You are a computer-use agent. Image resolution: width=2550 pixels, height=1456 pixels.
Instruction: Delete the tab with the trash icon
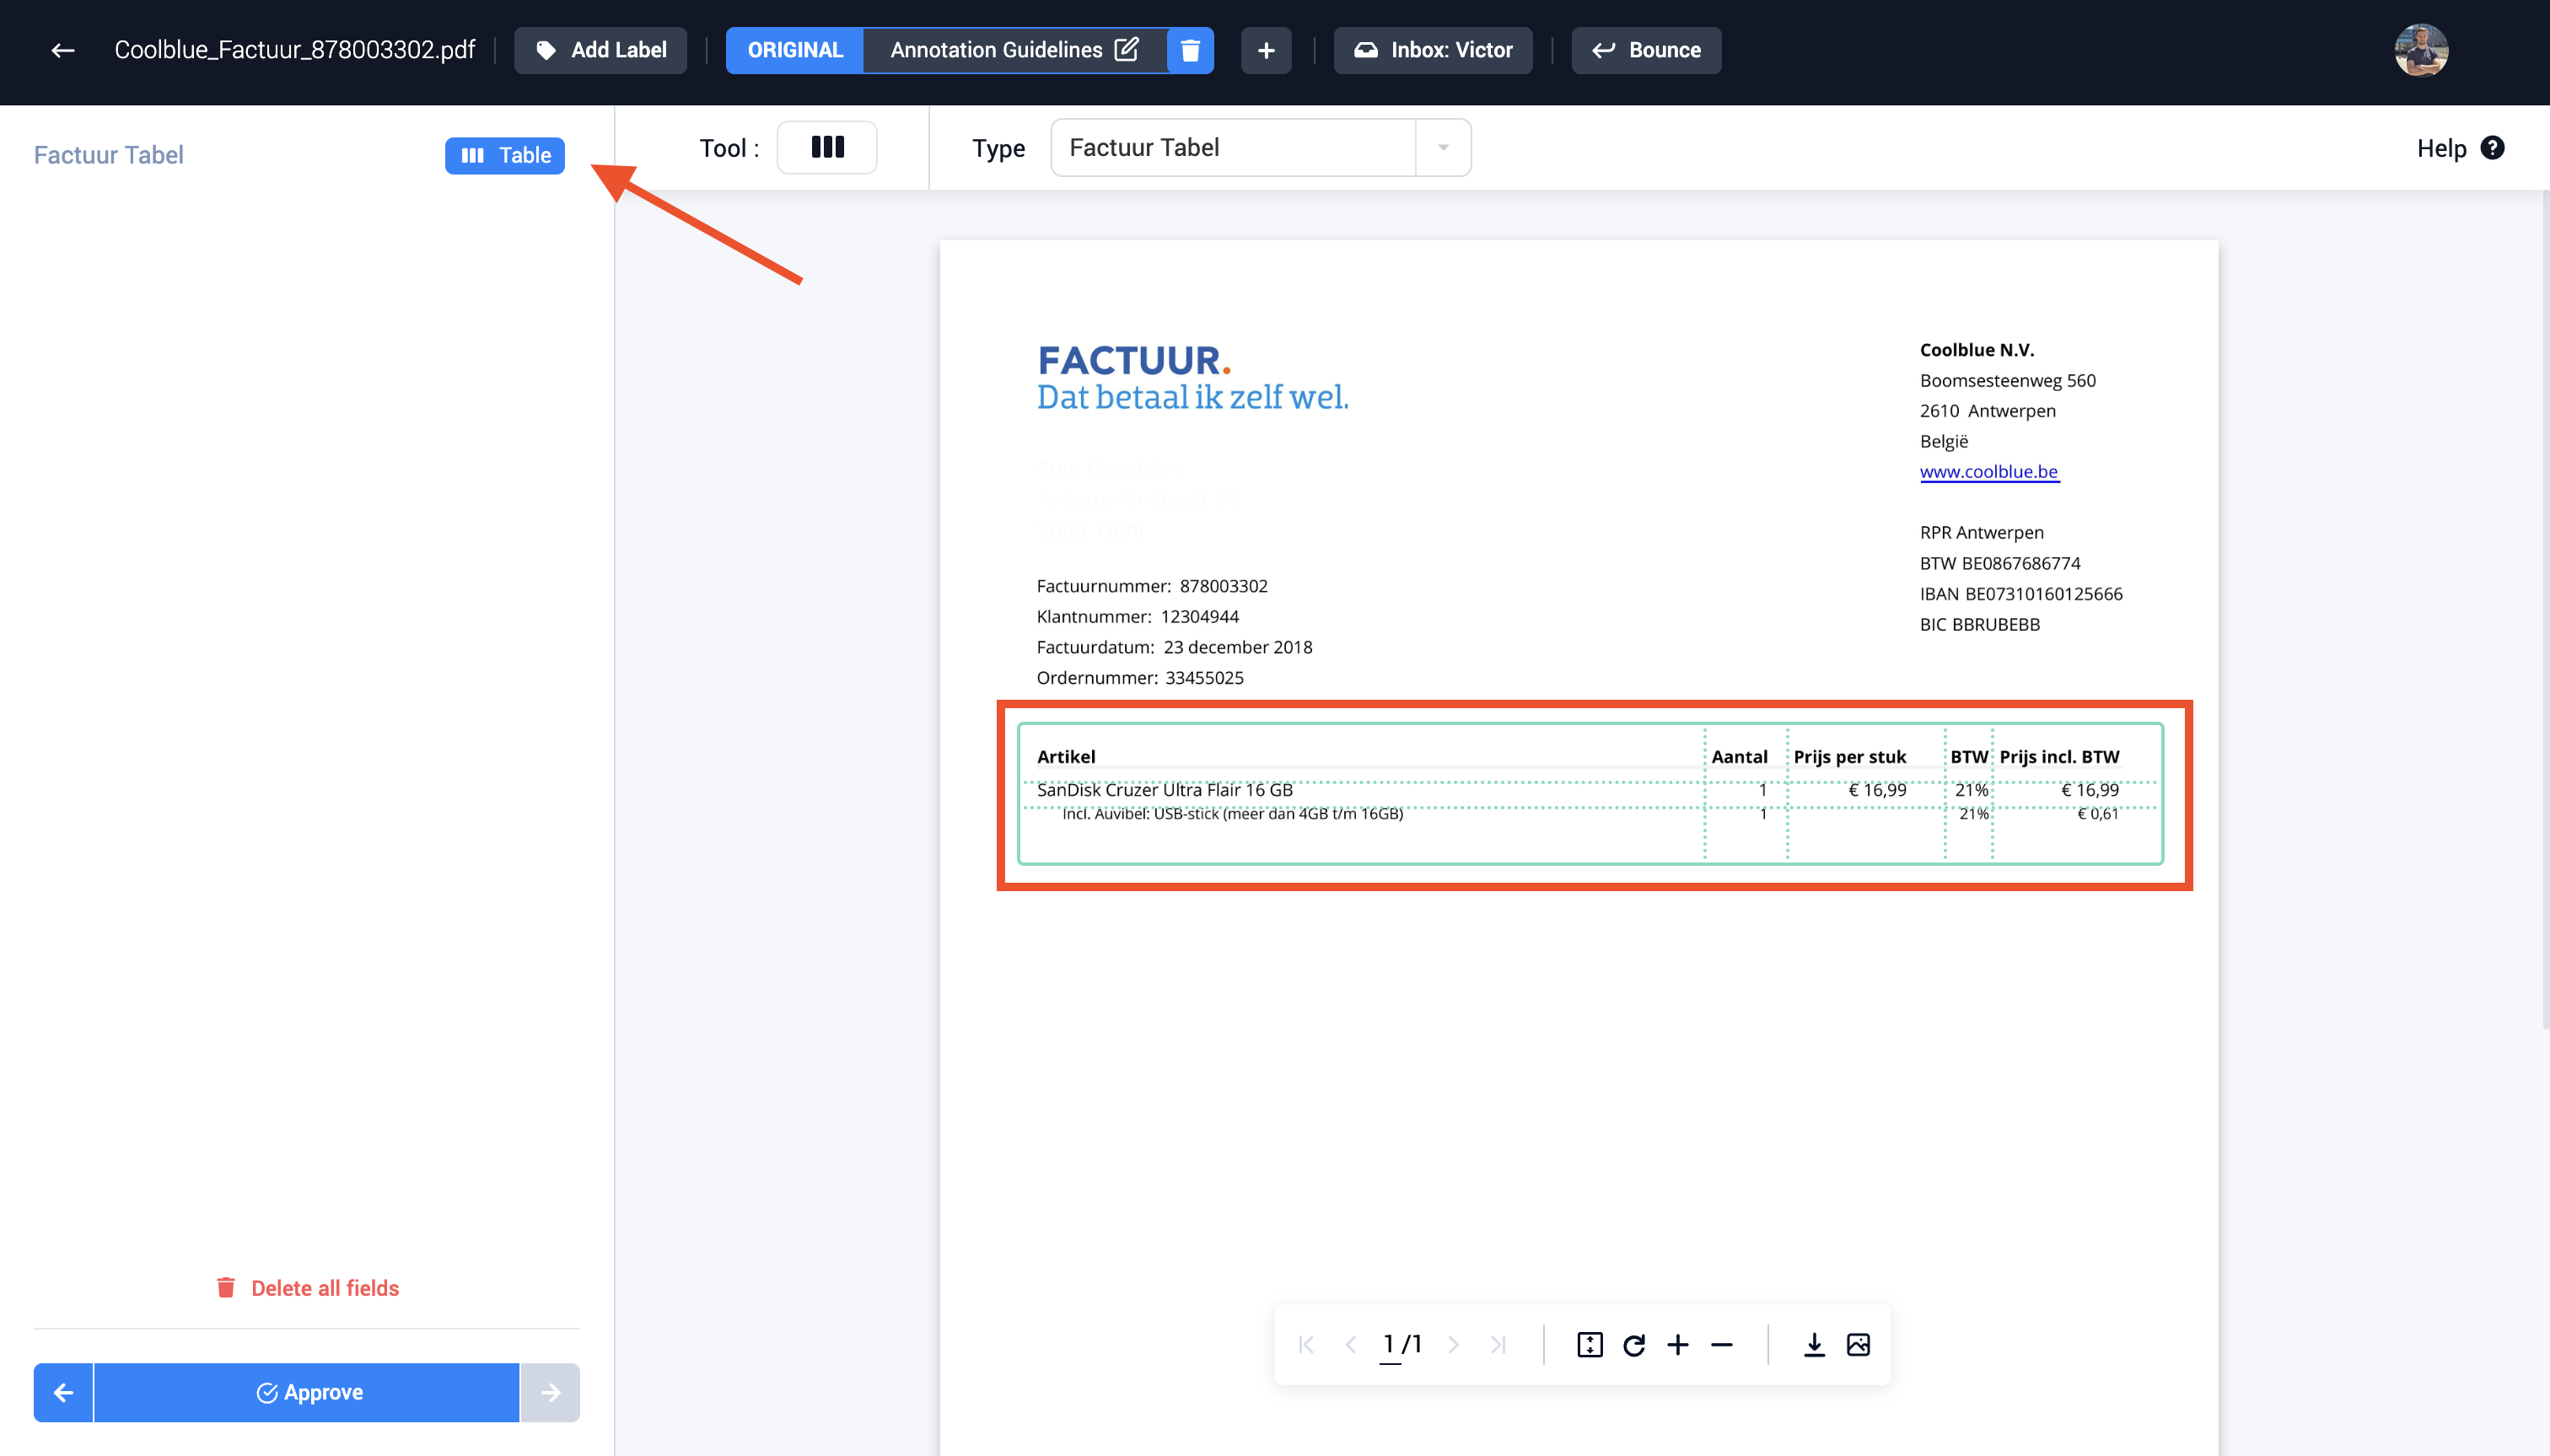tap(1190, 50)
